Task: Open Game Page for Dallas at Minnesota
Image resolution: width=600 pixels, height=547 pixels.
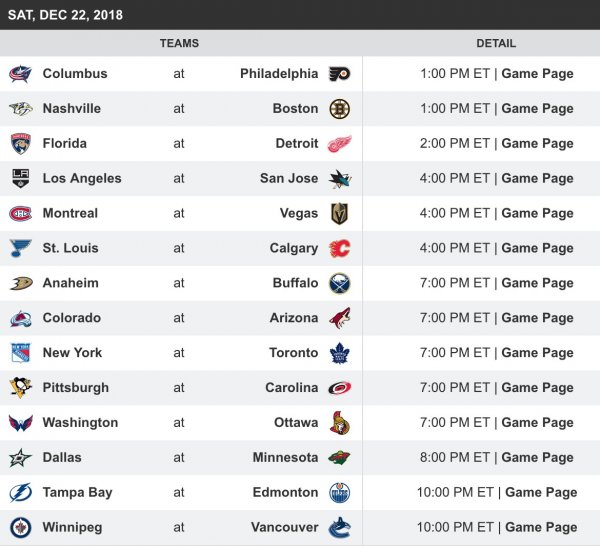Action: coord(537,458)
